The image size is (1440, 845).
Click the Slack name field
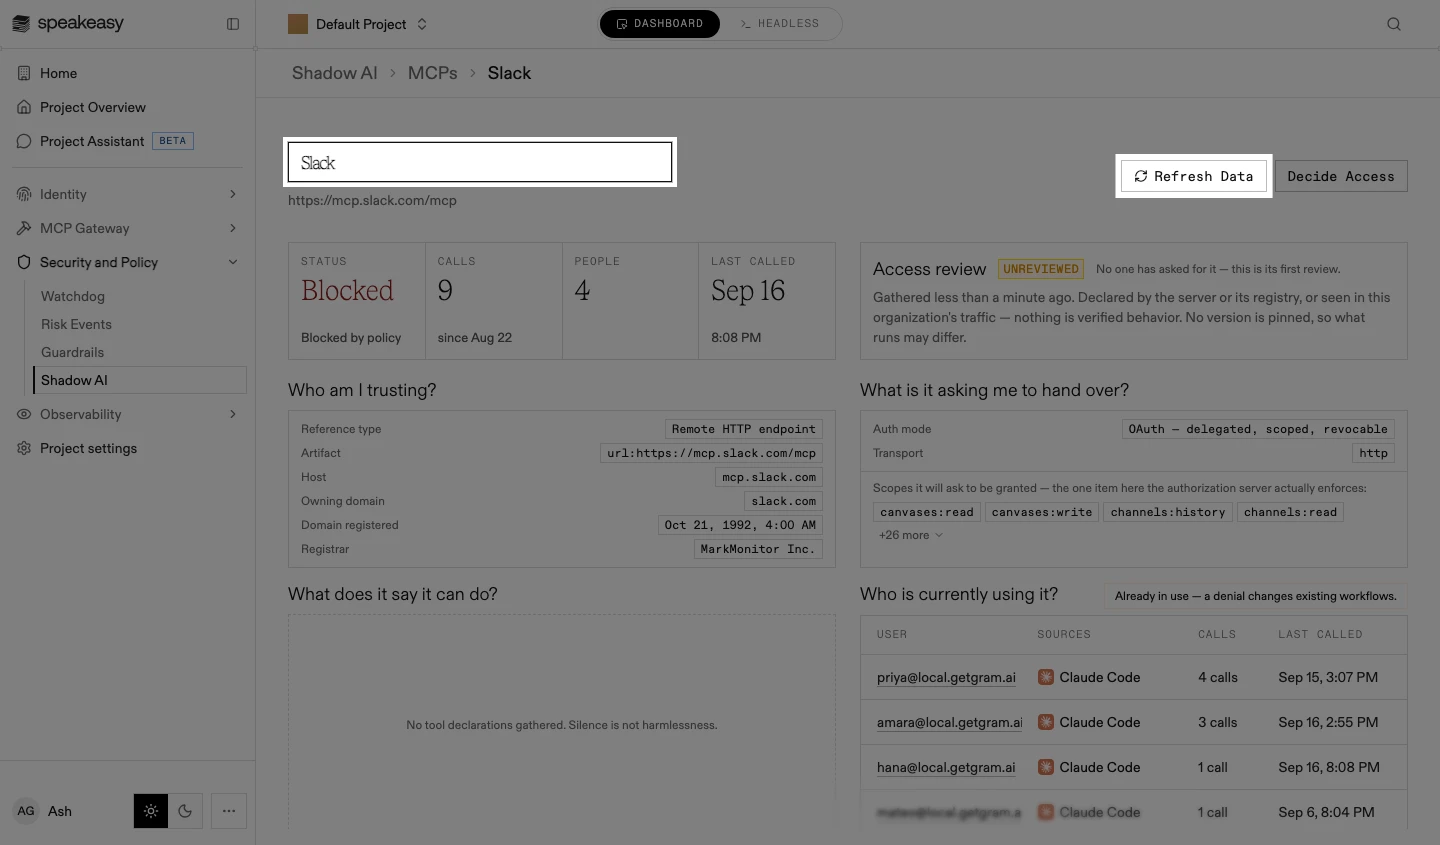pos(480,162)
